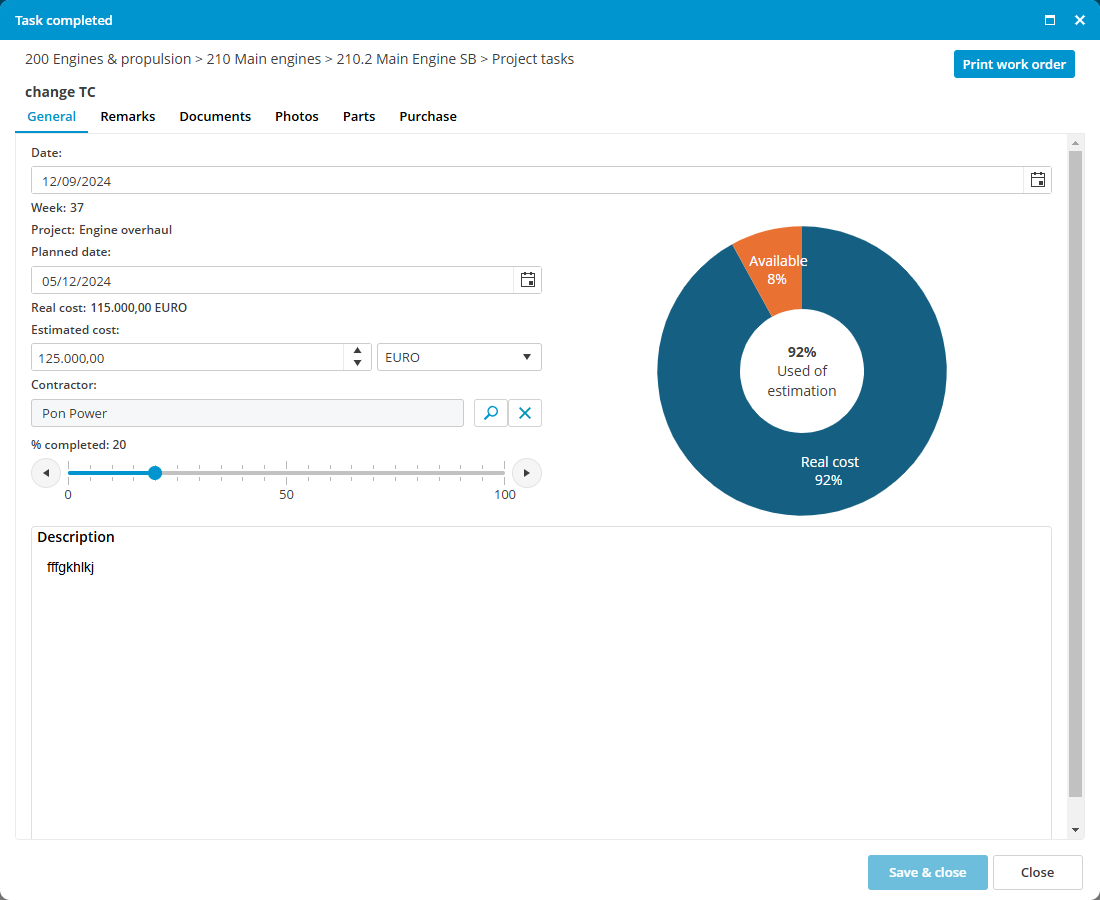The width and height of the screenshot is (1100, 900).
Task: Click the 'Project: Engine overhaul' text
Action: pos(102,229)
